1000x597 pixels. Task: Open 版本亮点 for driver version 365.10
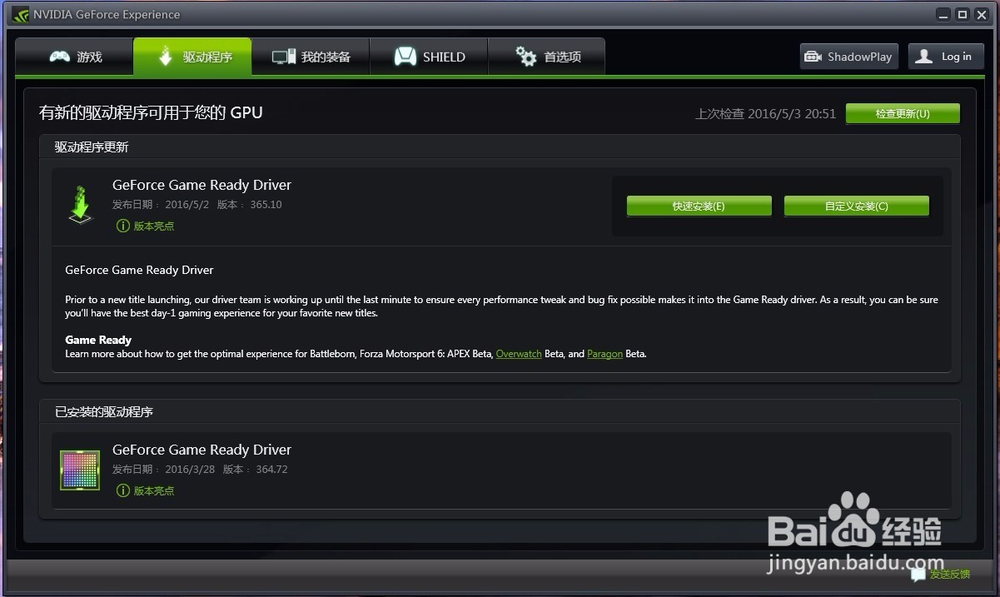click(x=154, y=226)
